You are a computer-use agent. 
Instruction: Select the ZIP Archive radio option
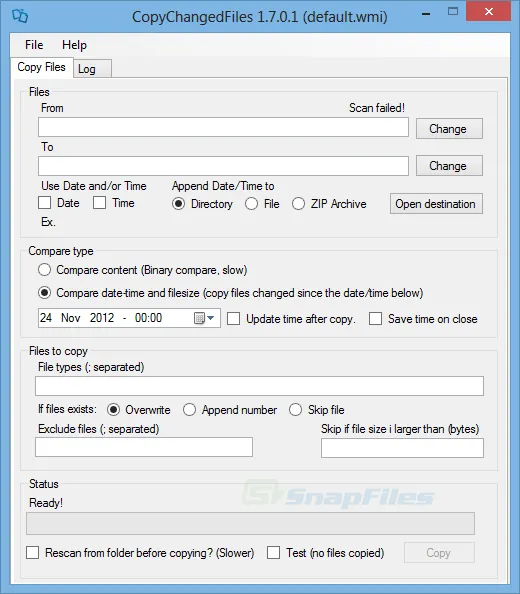298,204
